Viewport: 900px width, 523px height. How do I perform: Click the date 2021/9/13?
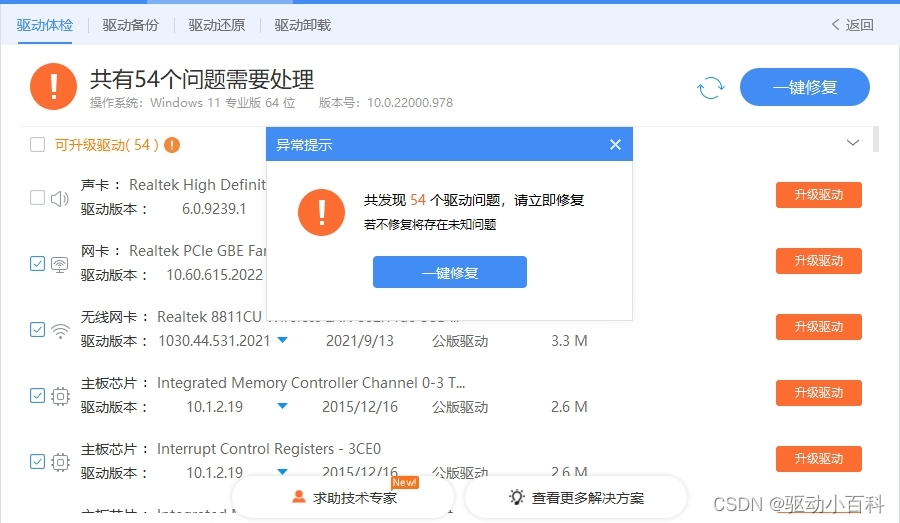pos(360,341)
